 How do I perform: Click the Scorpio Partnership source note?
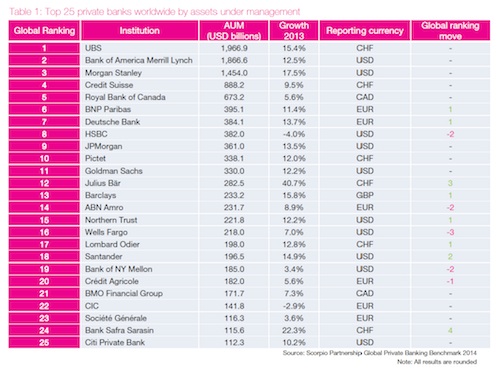(x=380, y=353)
